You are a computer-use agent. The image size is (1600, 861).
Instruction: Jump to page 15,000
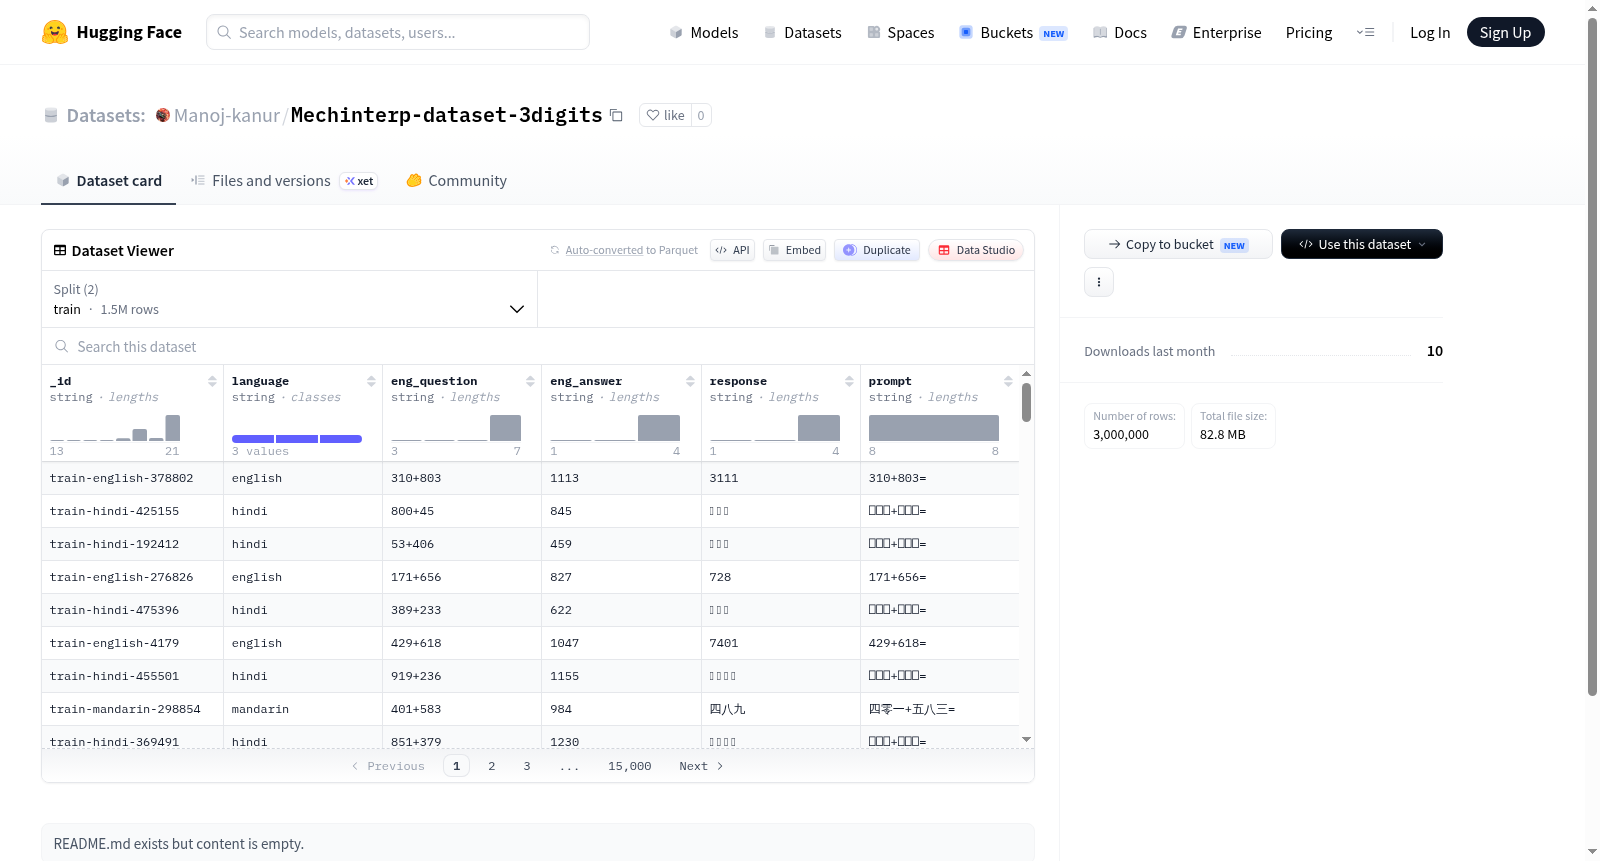click(x=629, y=766)
